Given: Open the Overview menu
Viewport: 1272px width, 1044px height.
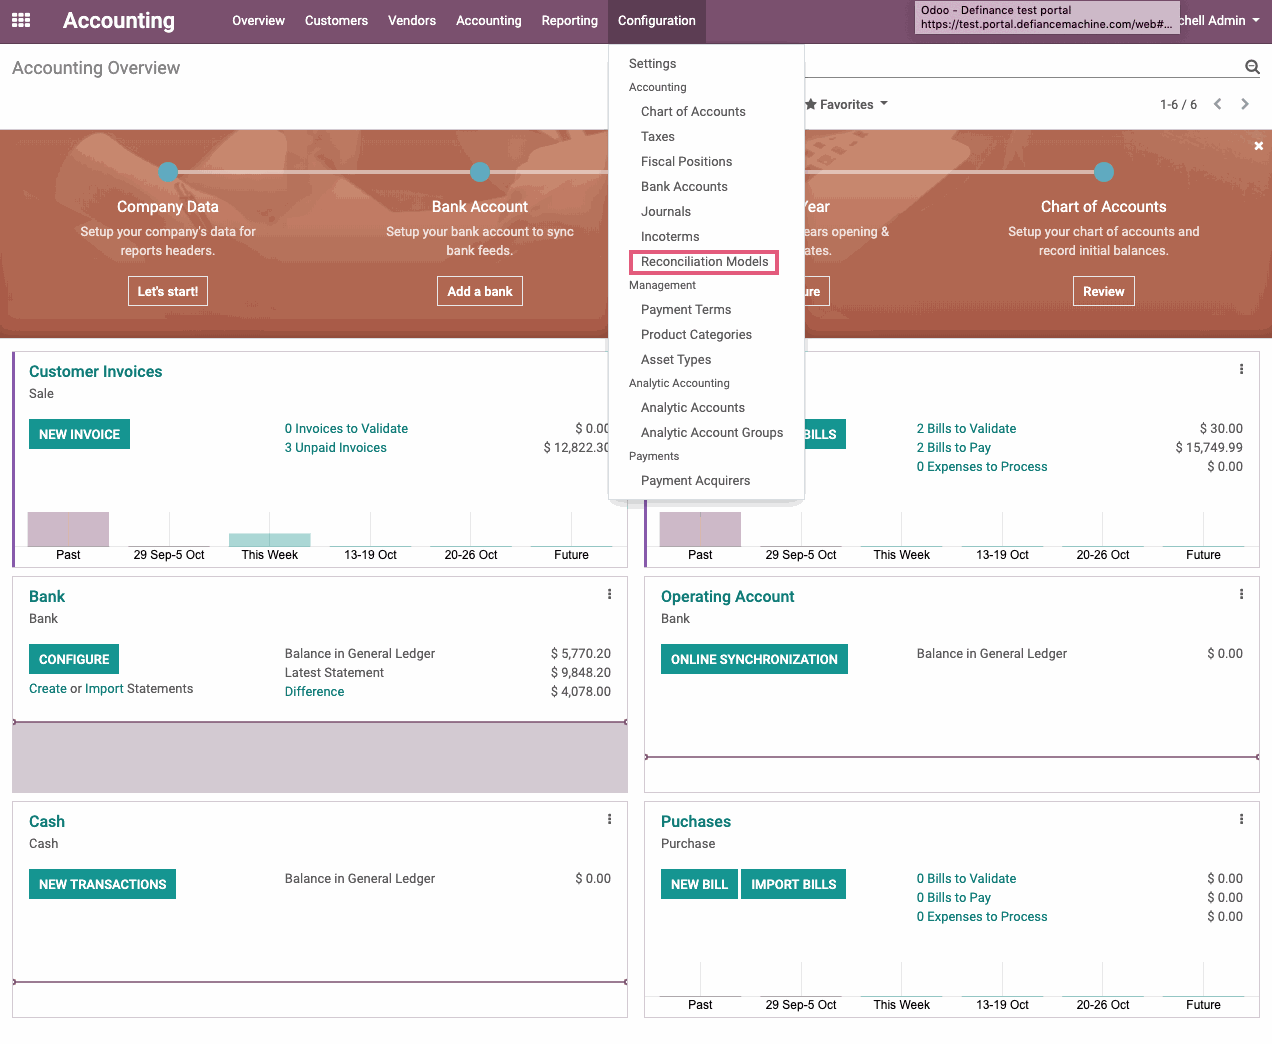Looking at the screenshot, I should tap(258, 20).
